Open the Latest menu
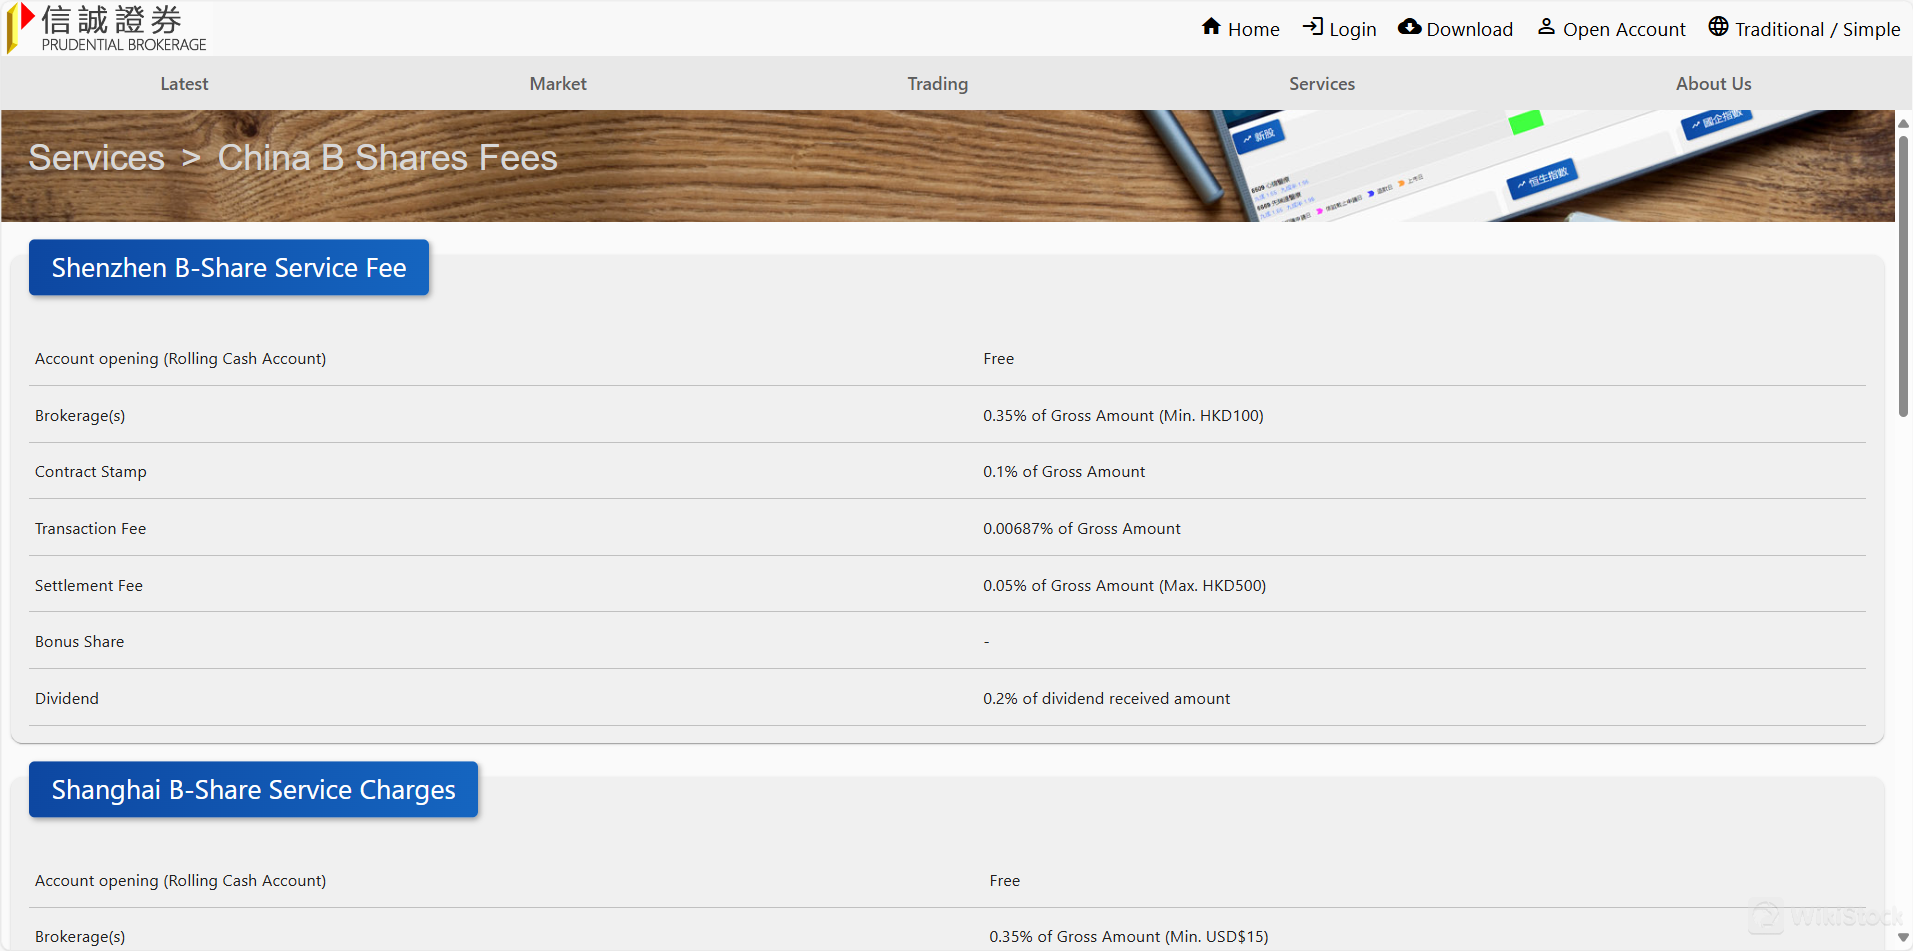1913x951 pixels. pyautogui.click(x=184, y=84)
